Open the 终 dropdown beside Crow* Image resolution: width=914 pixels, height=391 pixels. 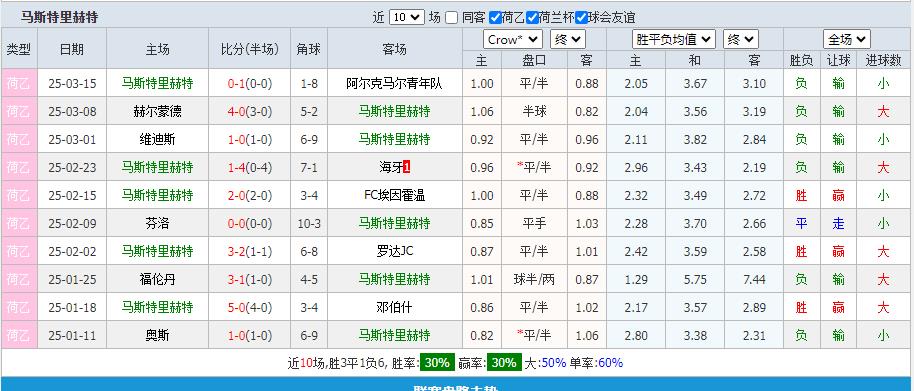click(x=568, y=40)
